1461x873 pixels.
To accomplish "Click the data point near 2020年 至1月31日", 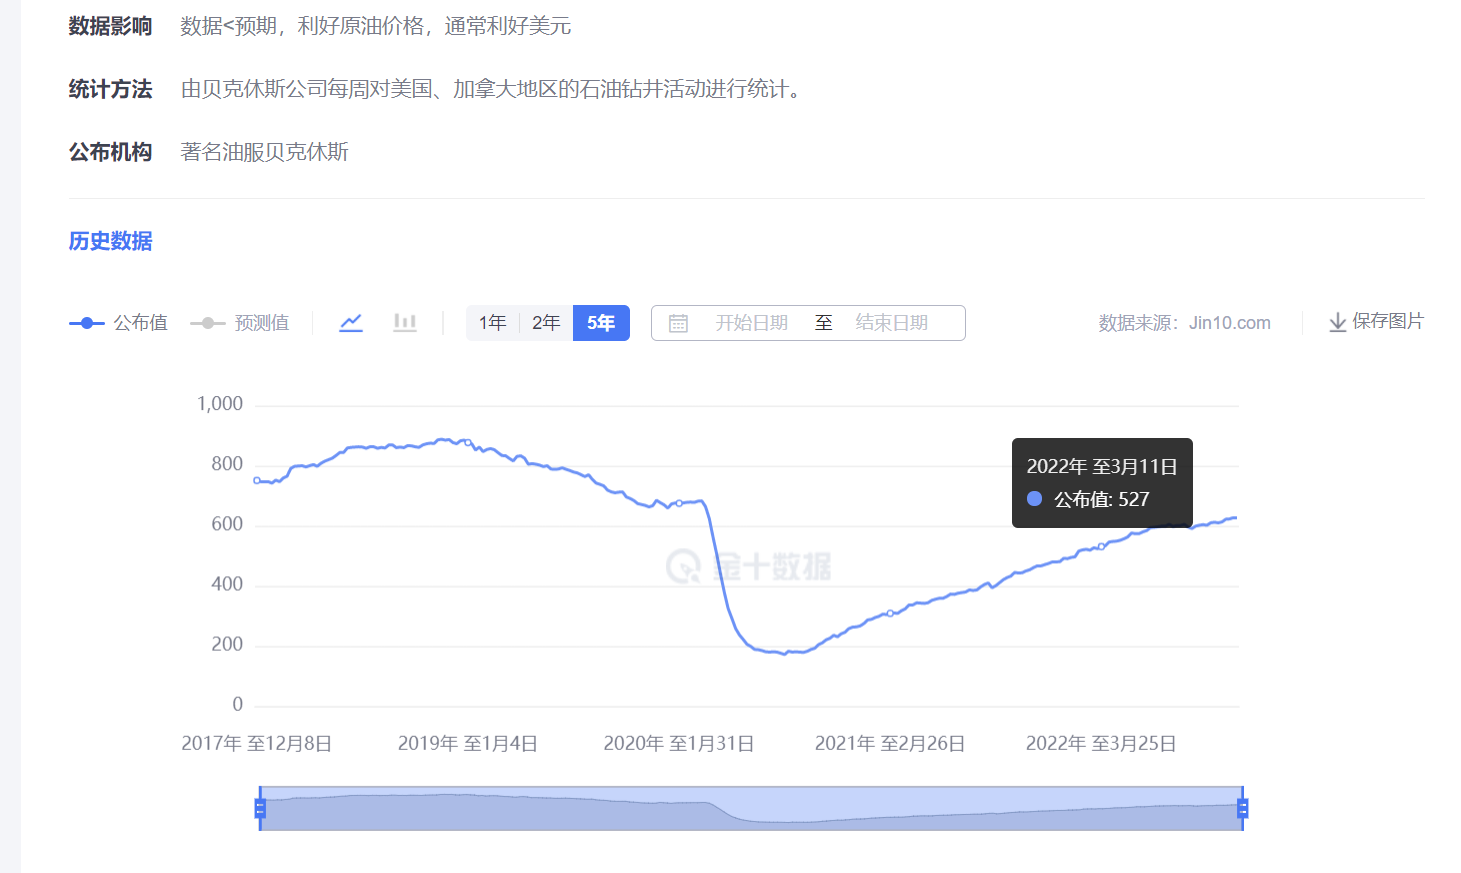I will click(679, 503).
